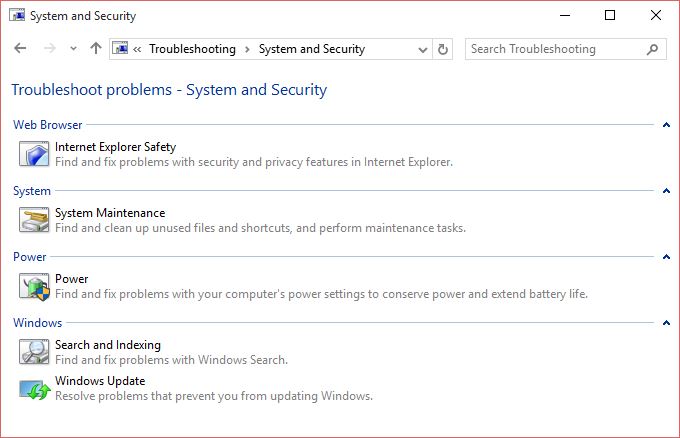Click 'Troubleshoot problems - System and Security' heading
The width and height of the screenshot is (680, 438).
pyautogui.click(x=169, y=90)
